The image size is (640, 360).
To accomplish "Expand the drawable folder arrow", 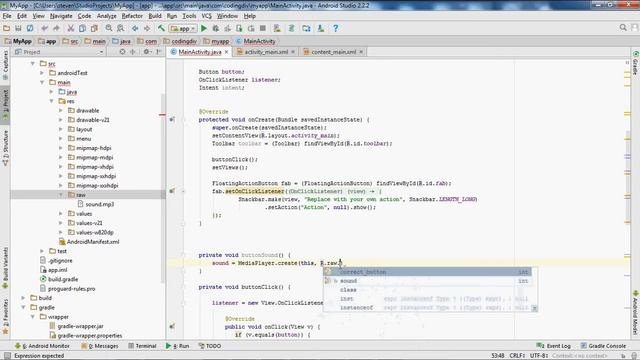I will (61, 111).
